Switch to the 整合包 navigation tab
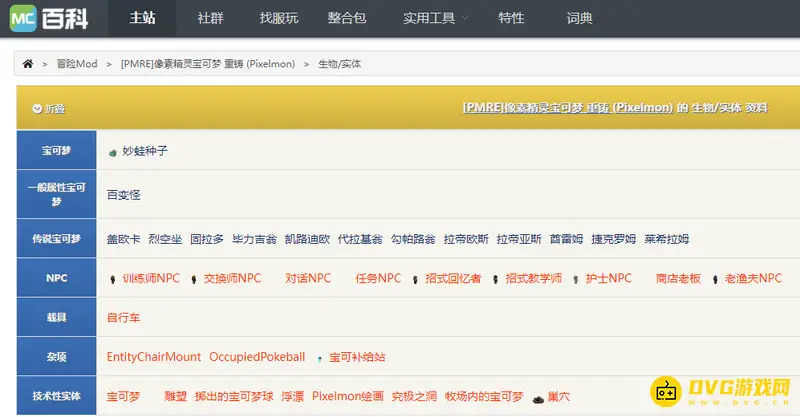Viewport: 800px width, 417px height. pyautogui.click(x=345, y=18)
